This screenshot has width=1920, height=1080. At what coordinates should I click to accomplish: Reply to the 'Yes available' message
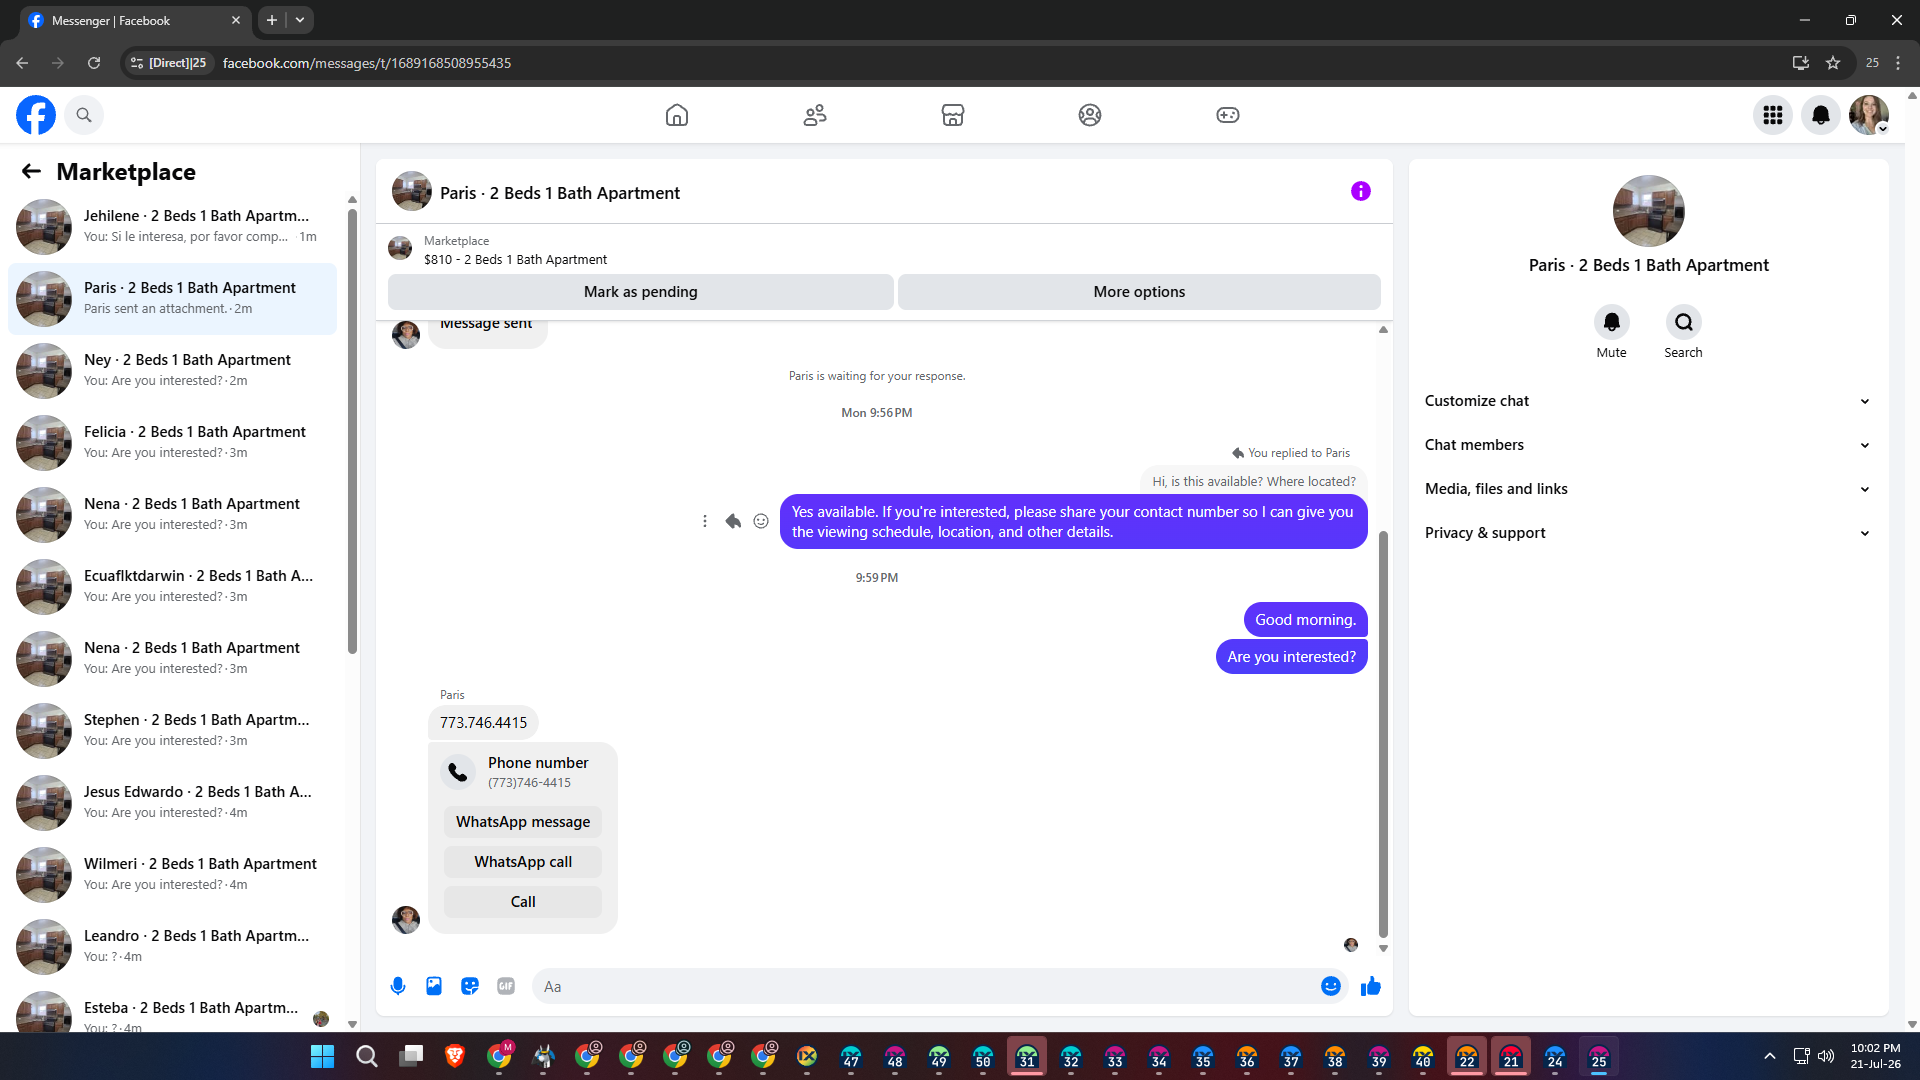pos(733,521)
